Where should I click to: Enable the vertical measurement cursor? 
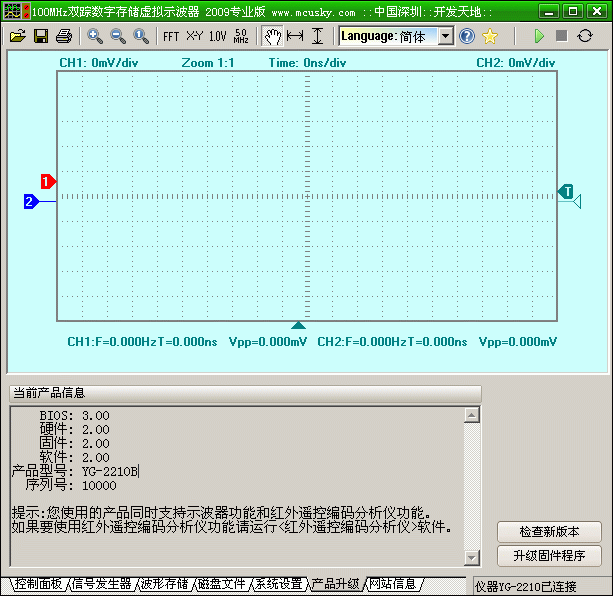click(318, 36)
